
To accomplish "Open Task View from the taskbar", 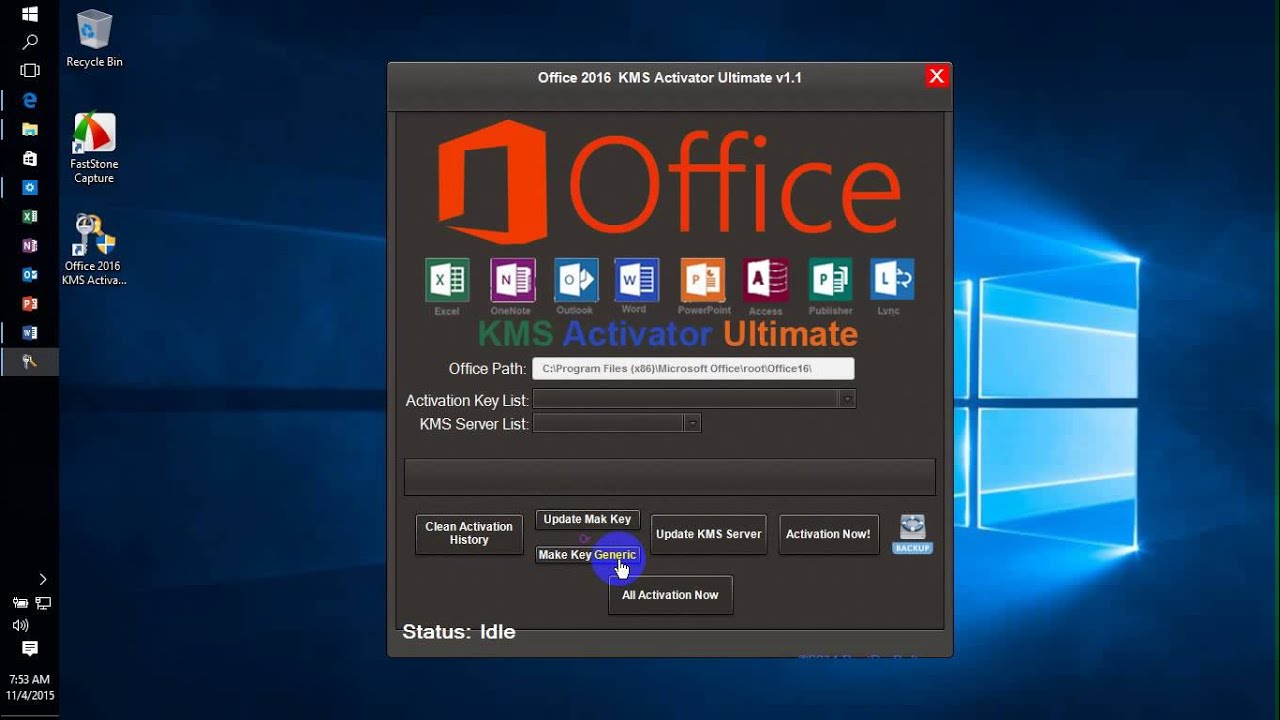I will click(29, 71).
